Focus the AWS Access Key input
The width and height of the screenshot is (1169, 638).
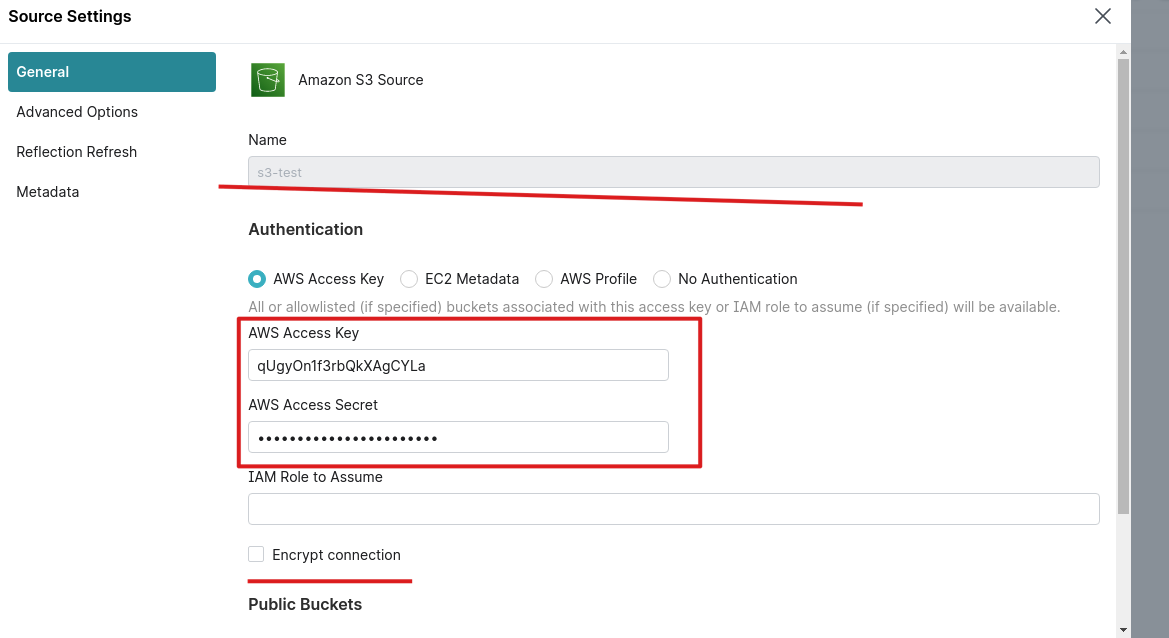(459, 365)
